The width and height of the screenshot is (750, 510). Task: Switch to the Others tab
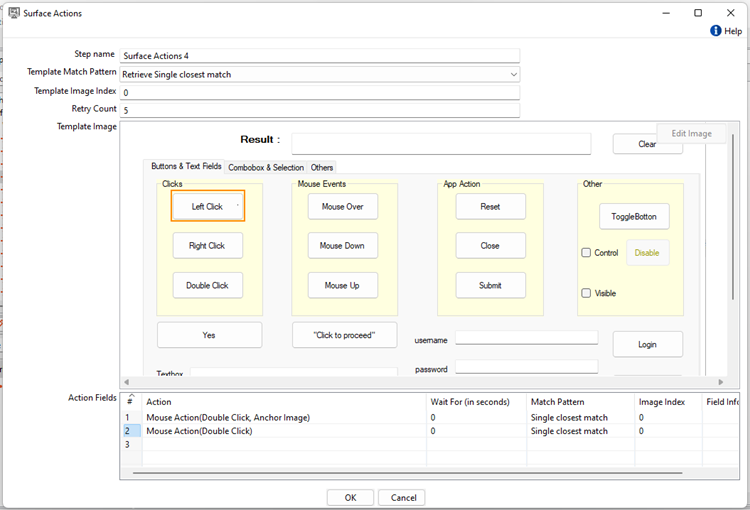pos(322,167)
